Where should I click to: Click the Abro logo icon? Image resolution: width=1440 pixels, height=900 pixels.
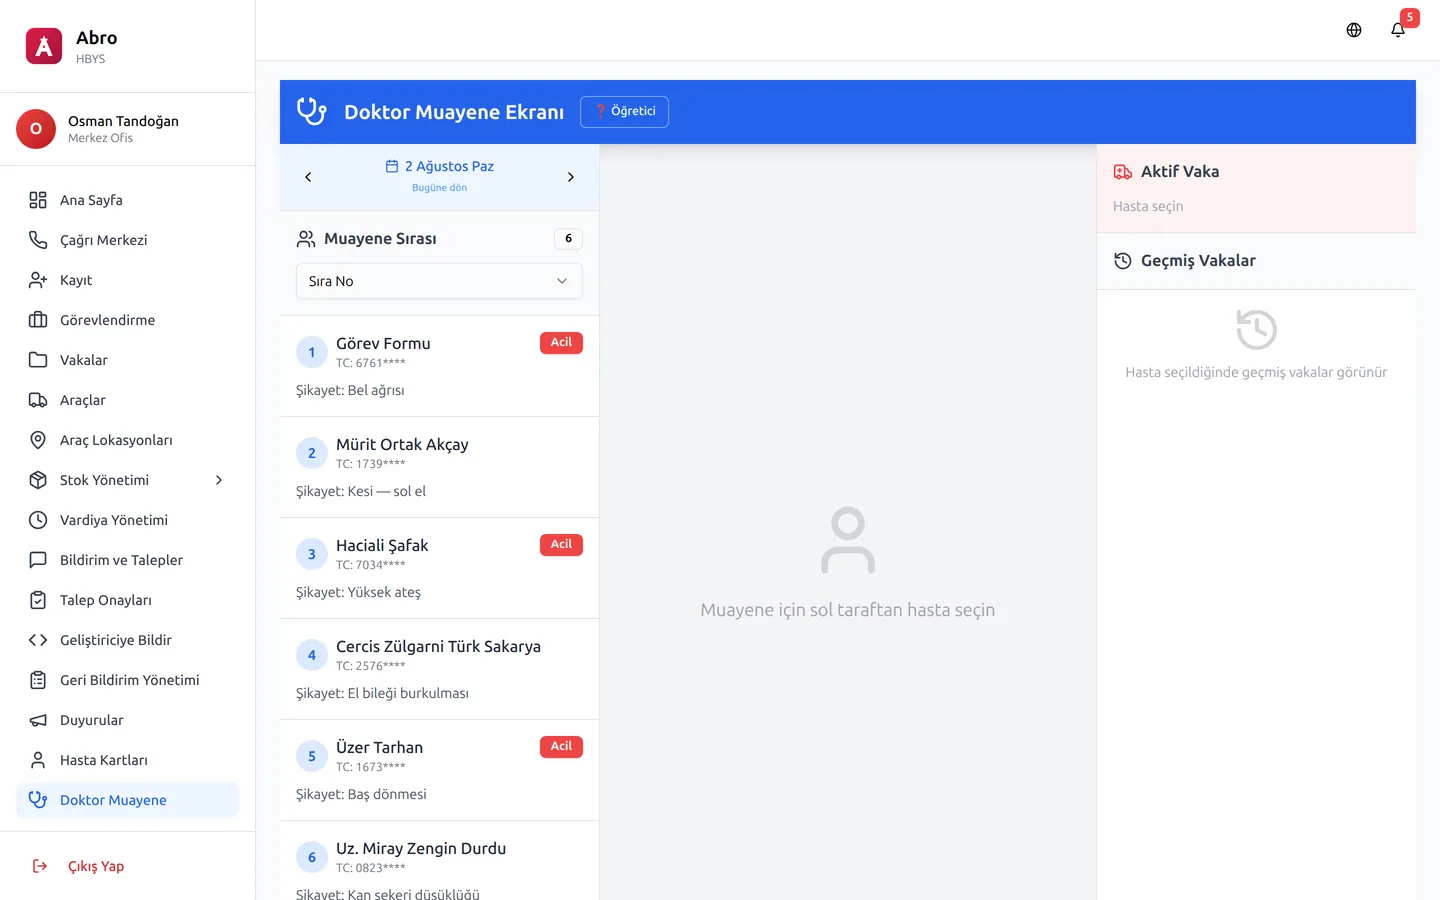[x=44, y=46]
